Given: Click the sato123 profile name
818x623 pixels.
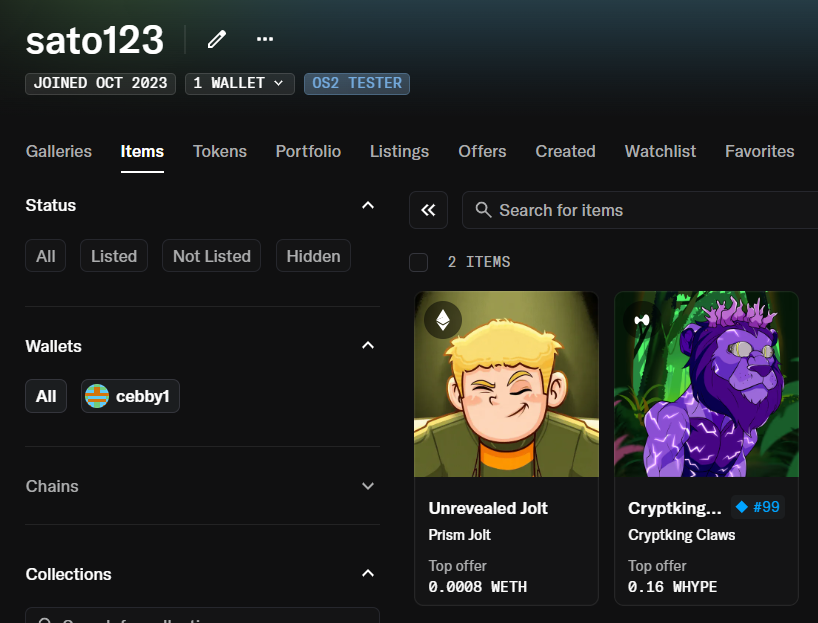Looking at the screenshot, I should [x=94, y=40].
